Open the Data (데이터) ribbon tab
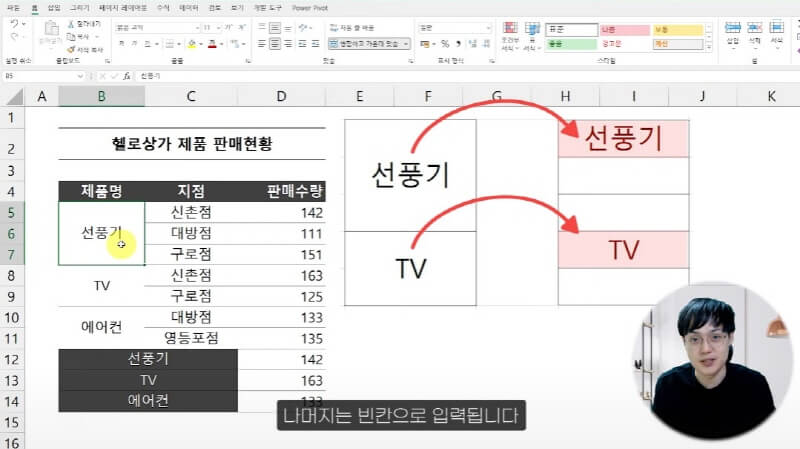Image resolution: width=800 pixels, height=449 pixels. coord(189,8)
